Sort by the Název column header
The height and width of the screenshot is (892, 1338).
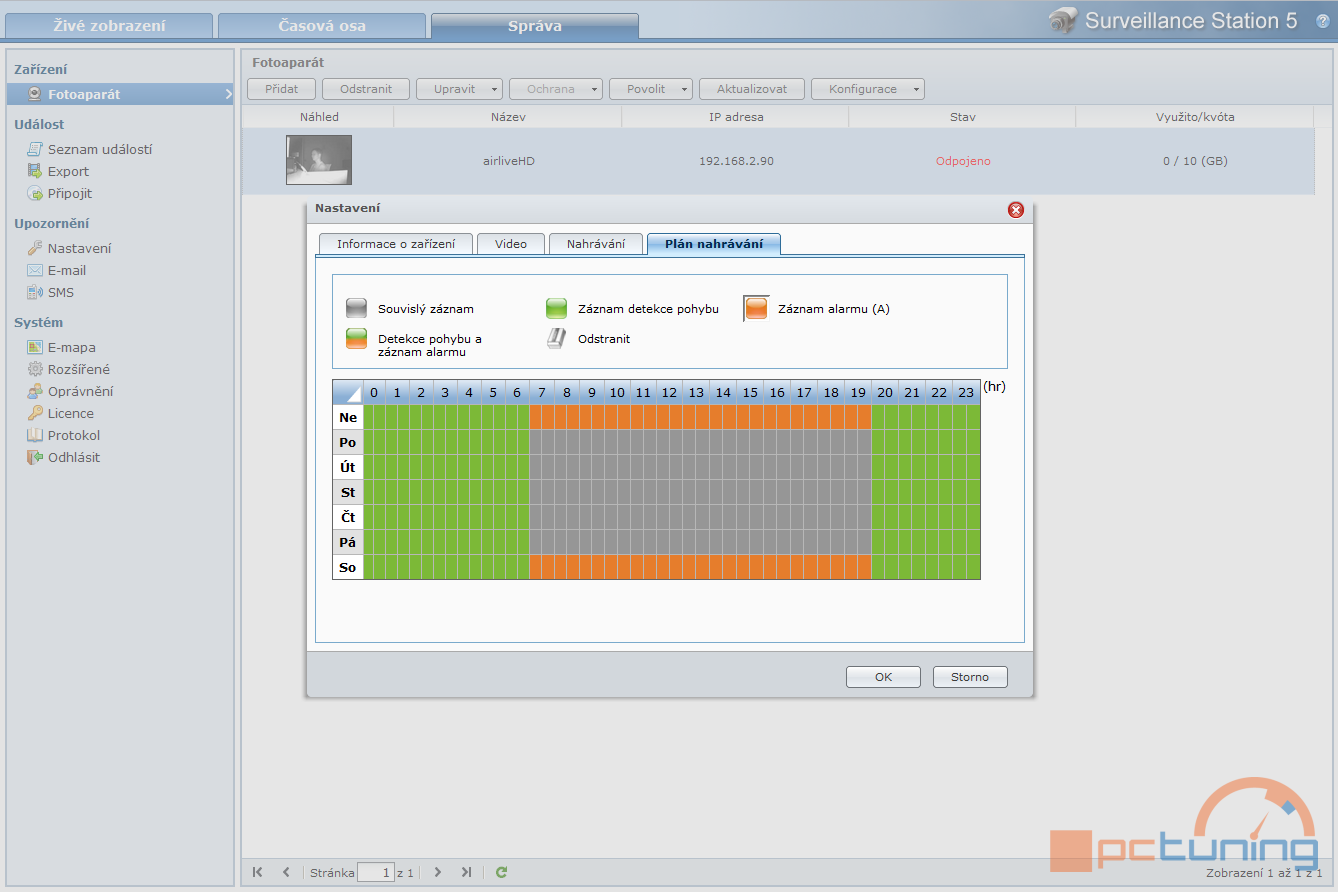pos(508,117)
